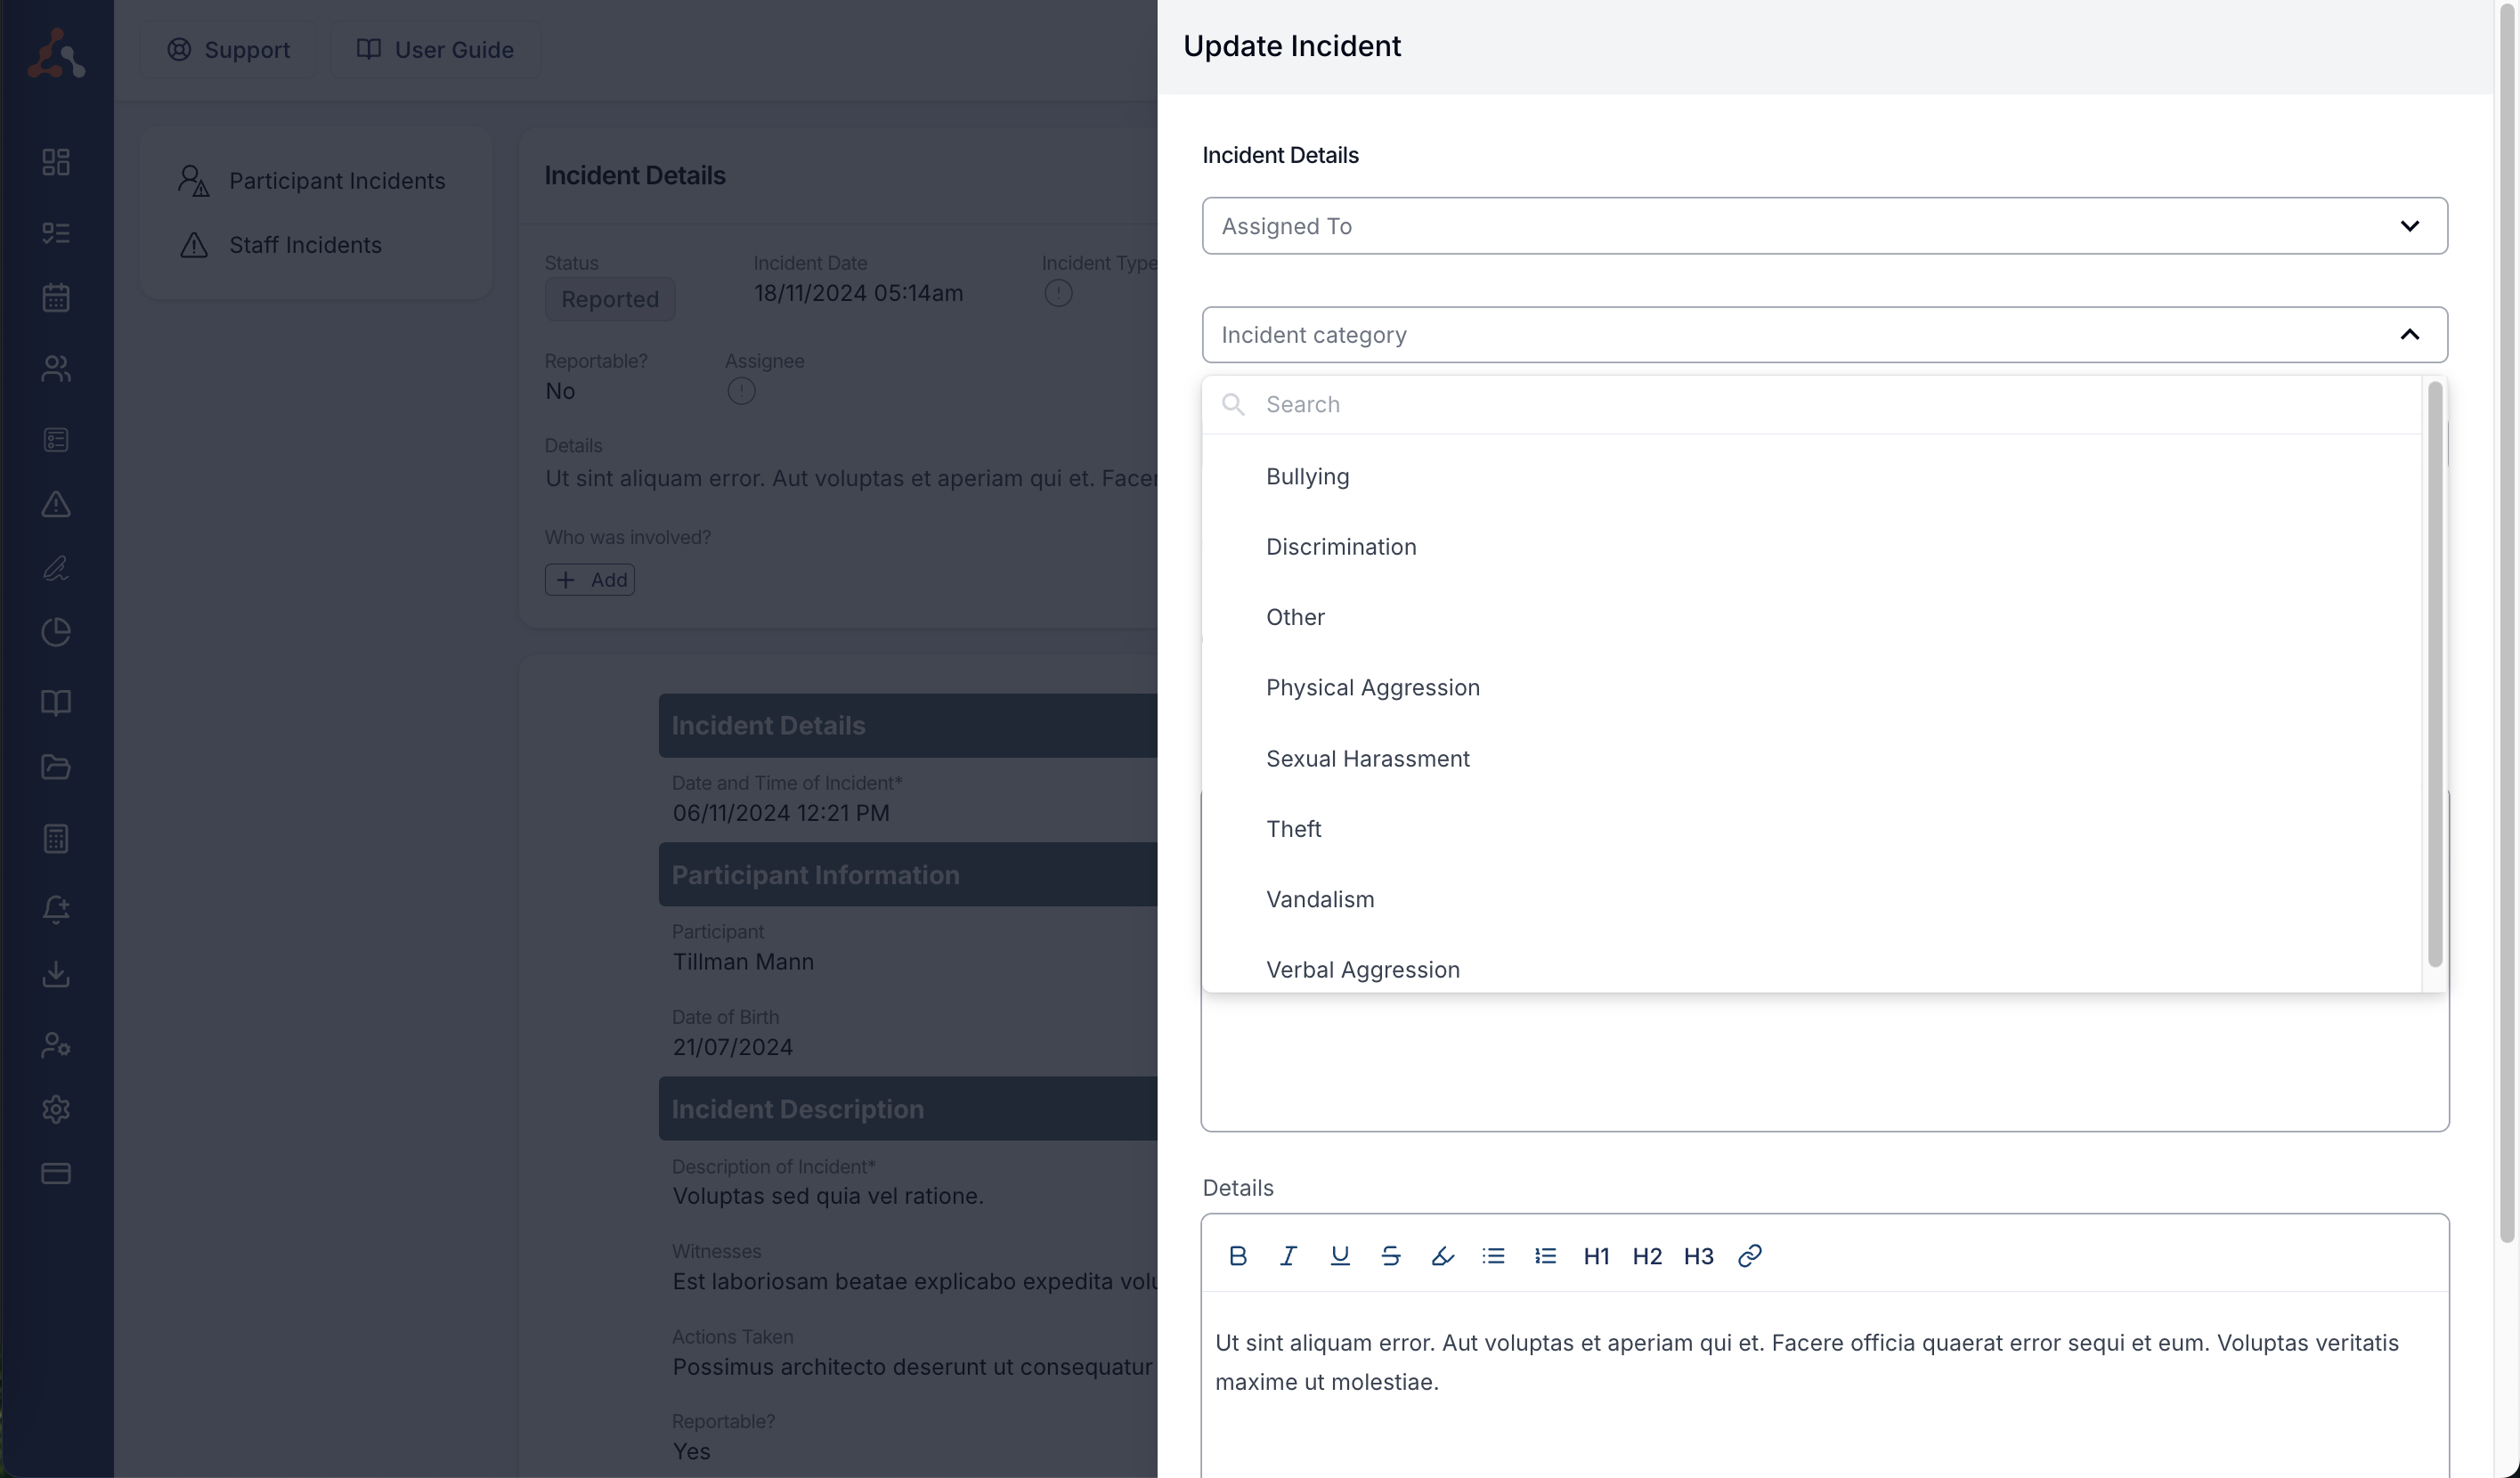The width and height of the screenshot is (2520, 1478).
Task: Click Add under Who was involved
Action: click(x=590, y=580)
